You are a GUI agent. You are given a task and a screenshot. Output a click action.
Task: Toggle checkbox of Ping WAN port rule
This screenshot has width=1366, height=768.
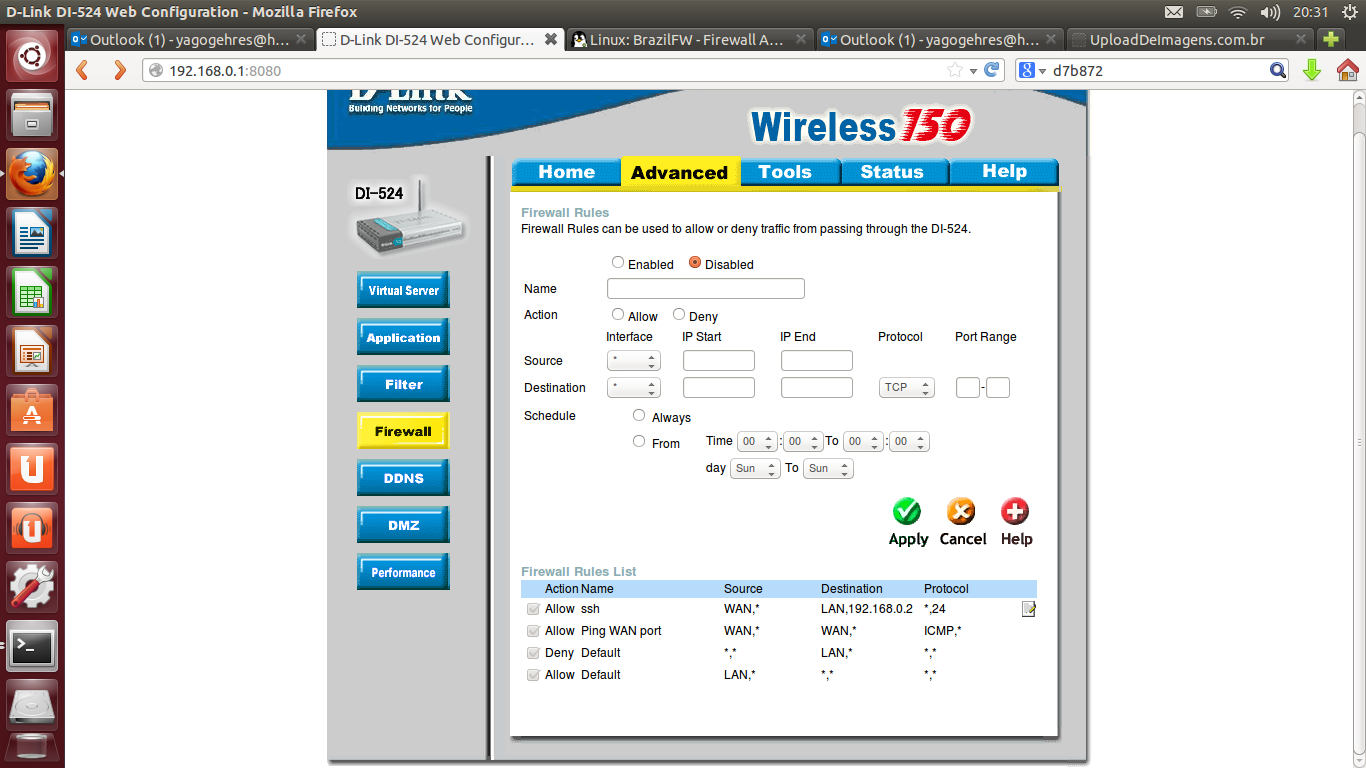coord(533,631)
